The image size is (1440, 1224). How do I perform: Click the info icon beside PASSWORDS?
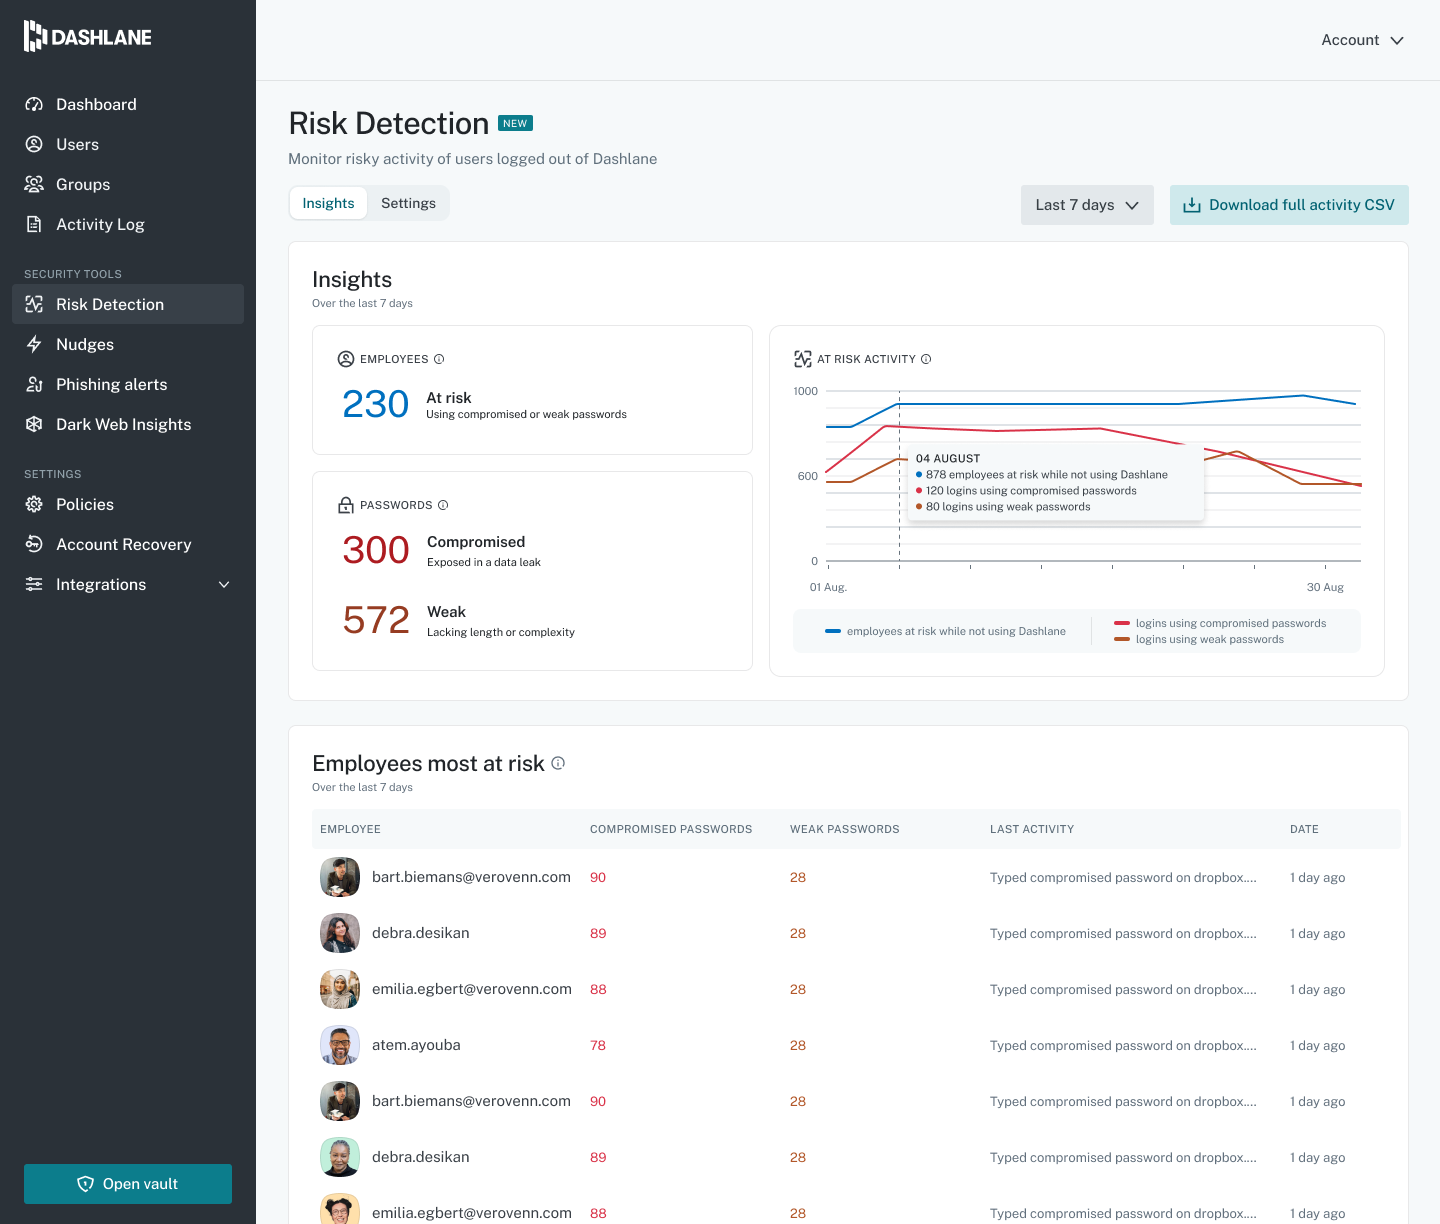click(x=443, y=505)
